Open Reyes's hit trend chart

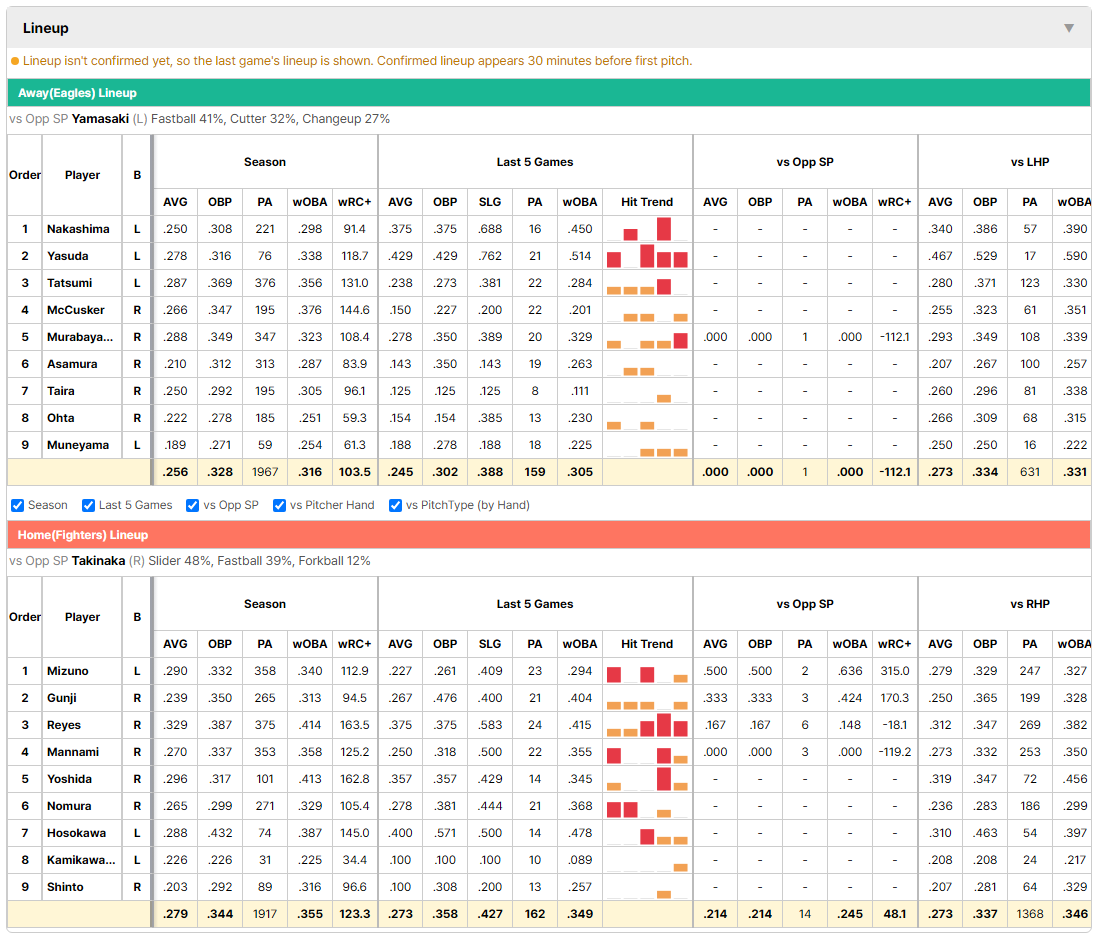click(x=647, y=725)
